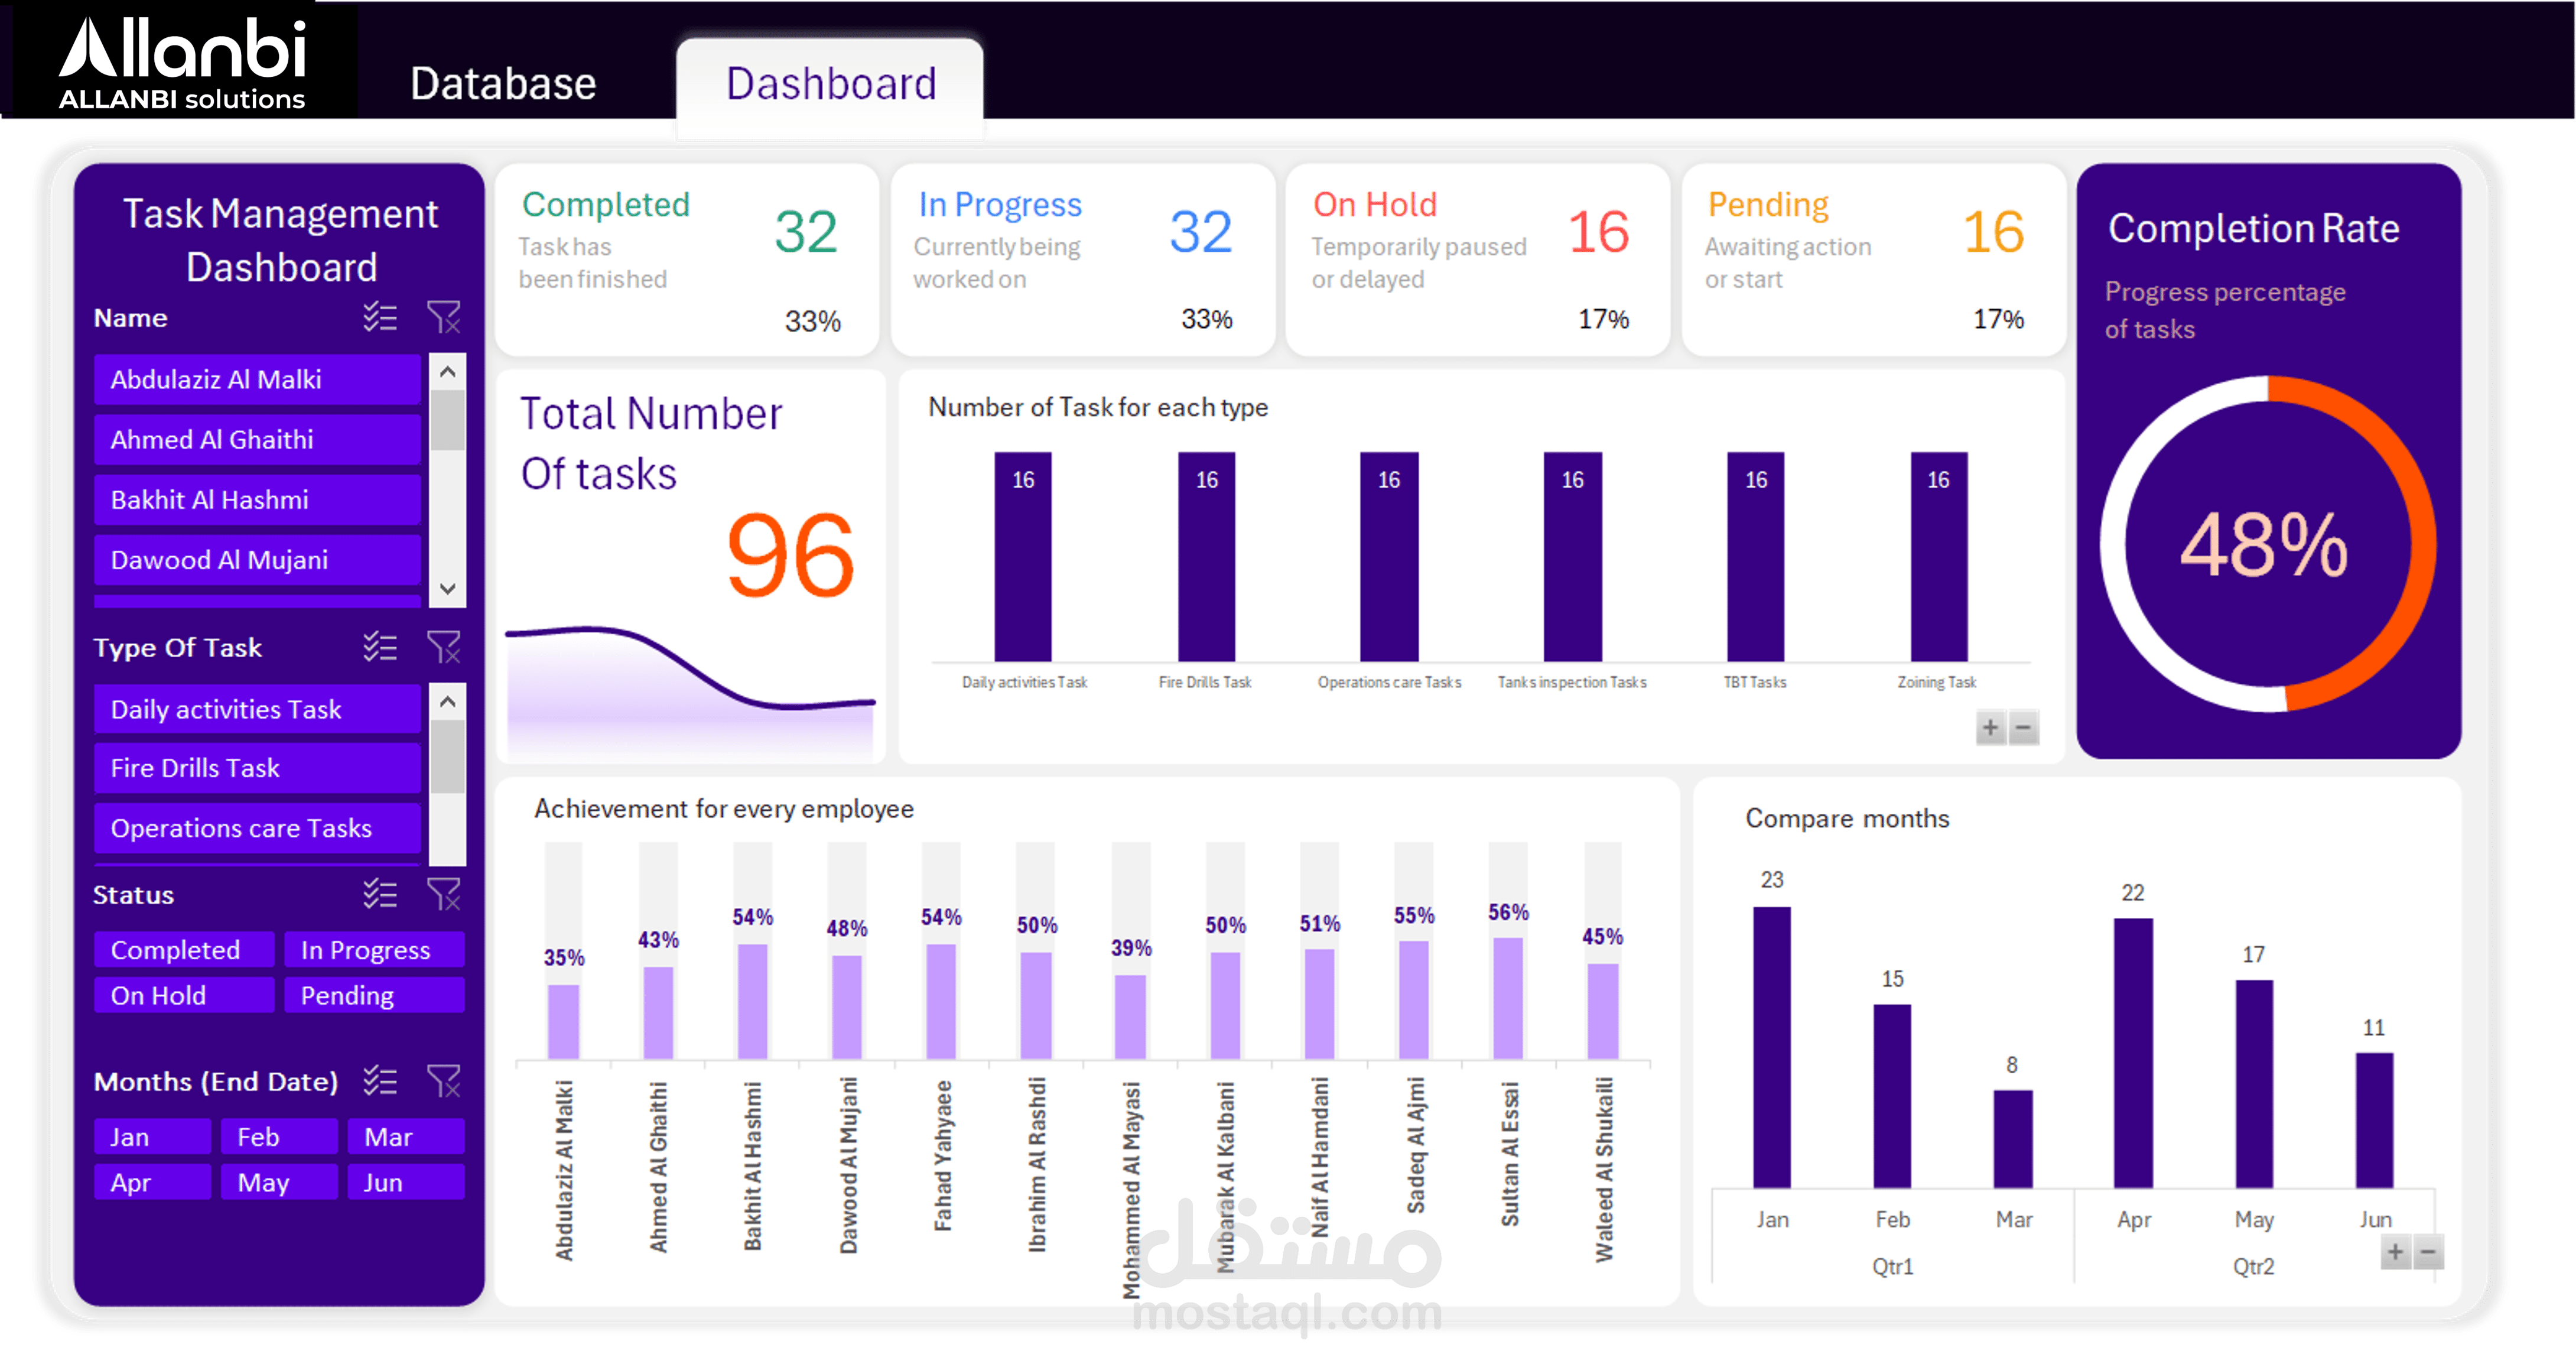Click the Name slicer scrollbar thumb
Screen dimensions: 2576x1367
tap(447, 421)
